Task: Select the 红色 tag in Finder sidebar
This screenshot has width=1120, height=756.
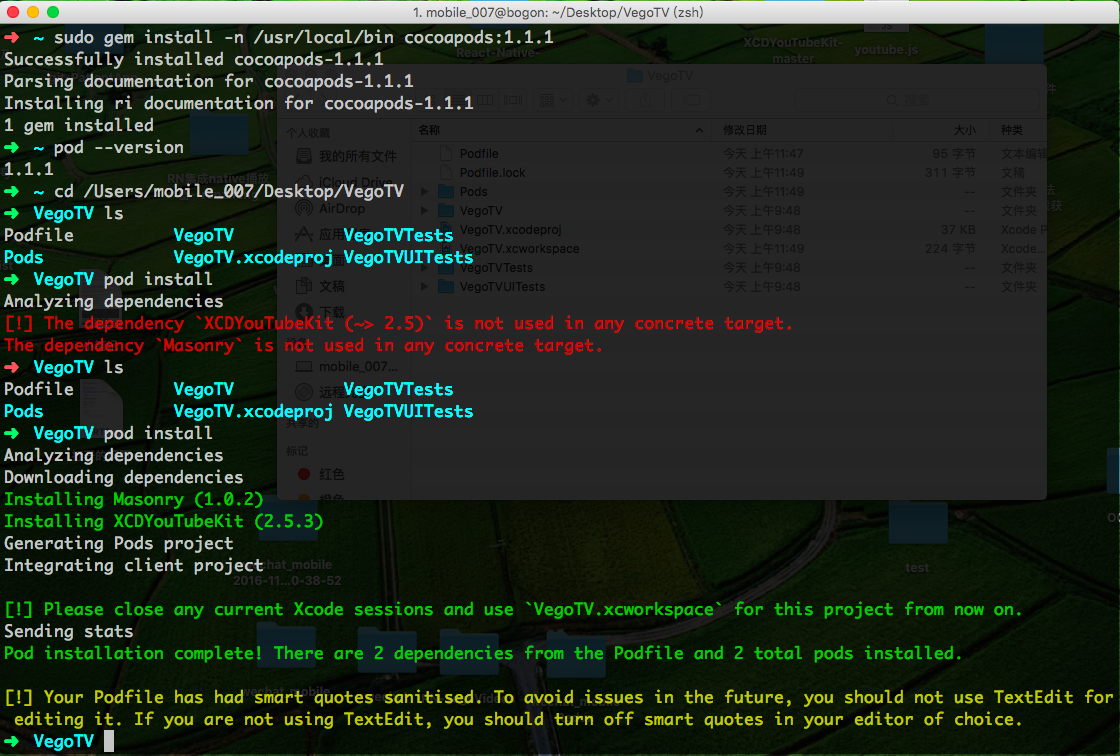Action: click(x=331, y=474)
